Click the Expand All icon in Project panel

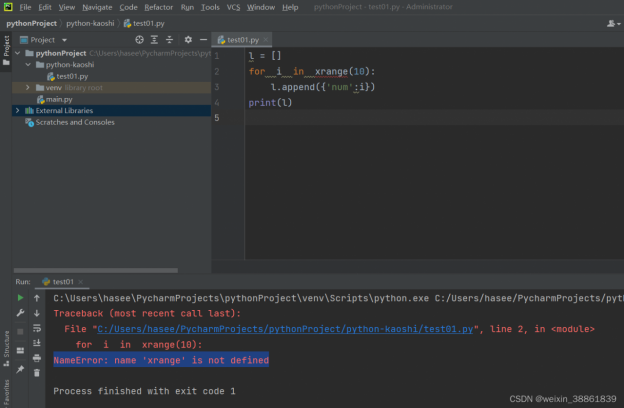coord(154,40)
